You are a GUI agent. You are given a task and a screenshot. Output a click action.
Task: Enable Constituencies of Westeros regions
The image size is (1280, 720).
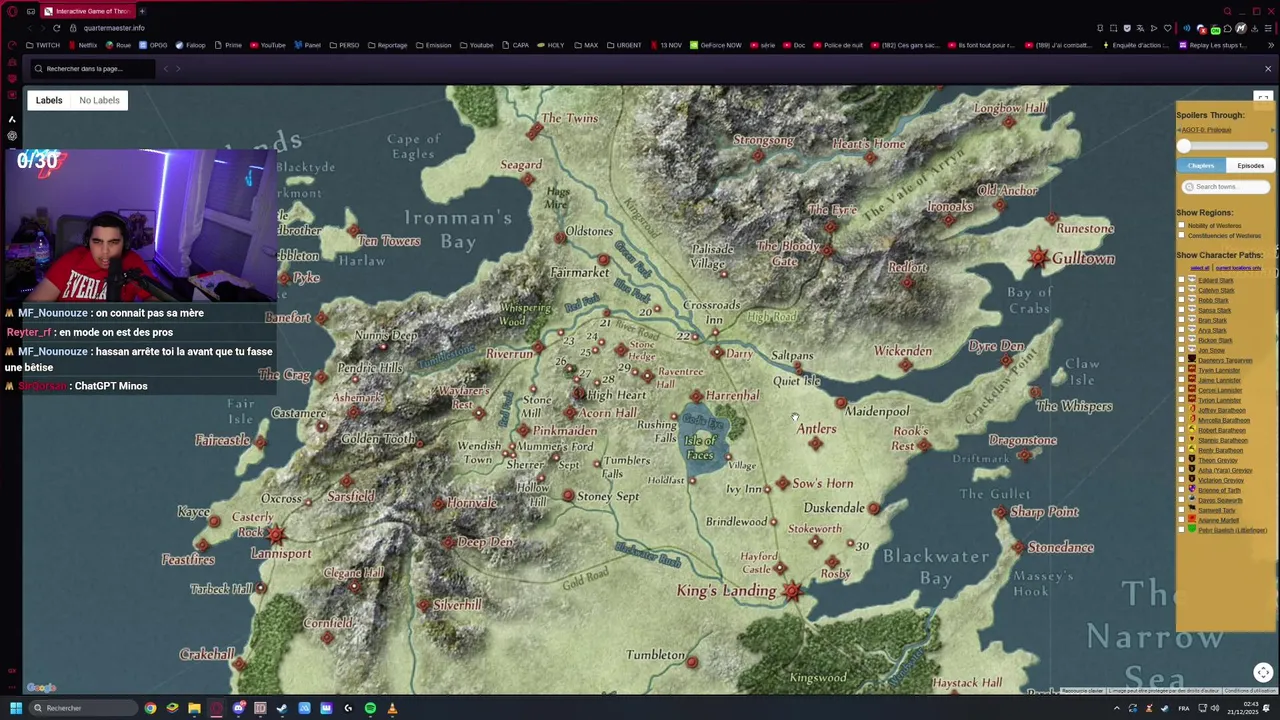[1181, 236]
